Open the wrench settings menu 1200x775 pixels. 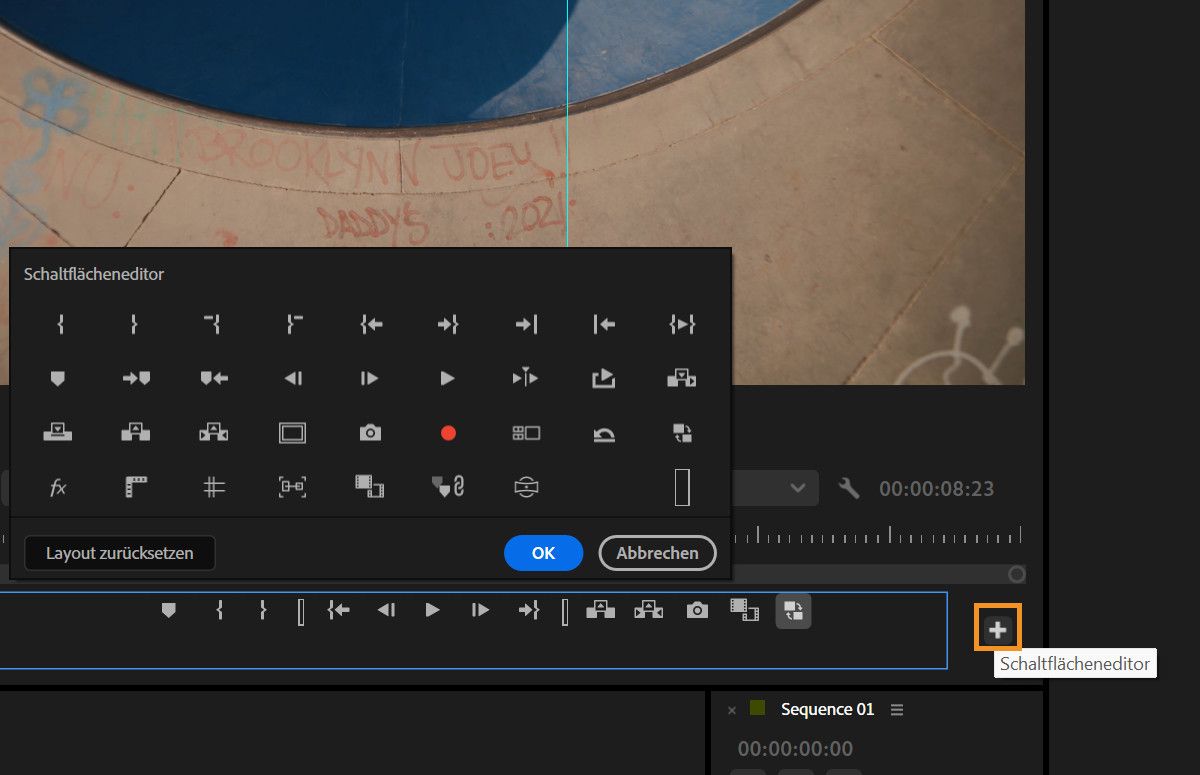pyautogui.click(x=849, y=488)
